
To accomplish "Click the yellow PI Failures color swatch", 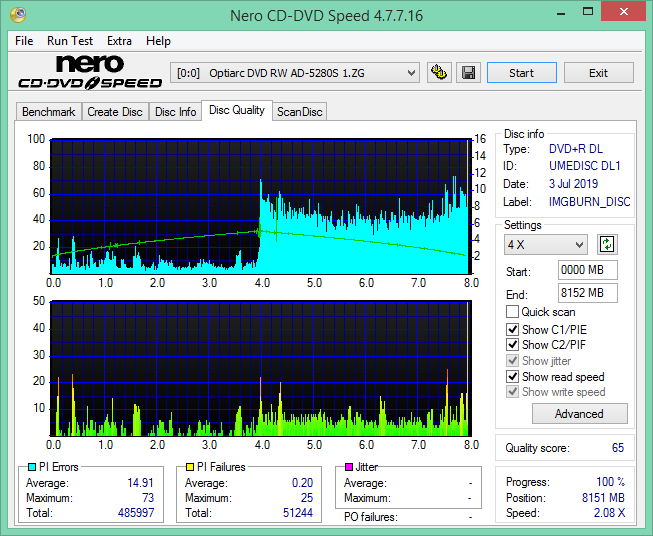I will coord(190,467).
